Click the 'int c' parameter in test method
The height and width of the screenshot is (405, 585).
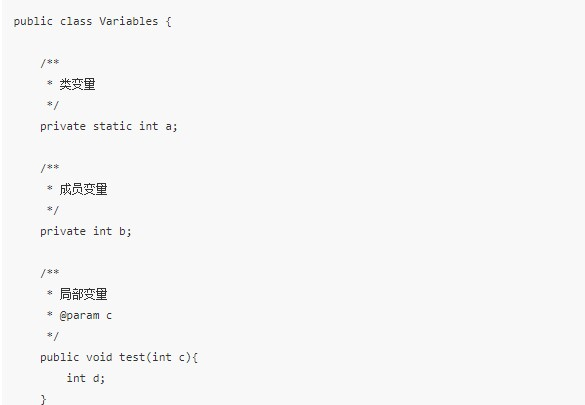coord(169,357)
